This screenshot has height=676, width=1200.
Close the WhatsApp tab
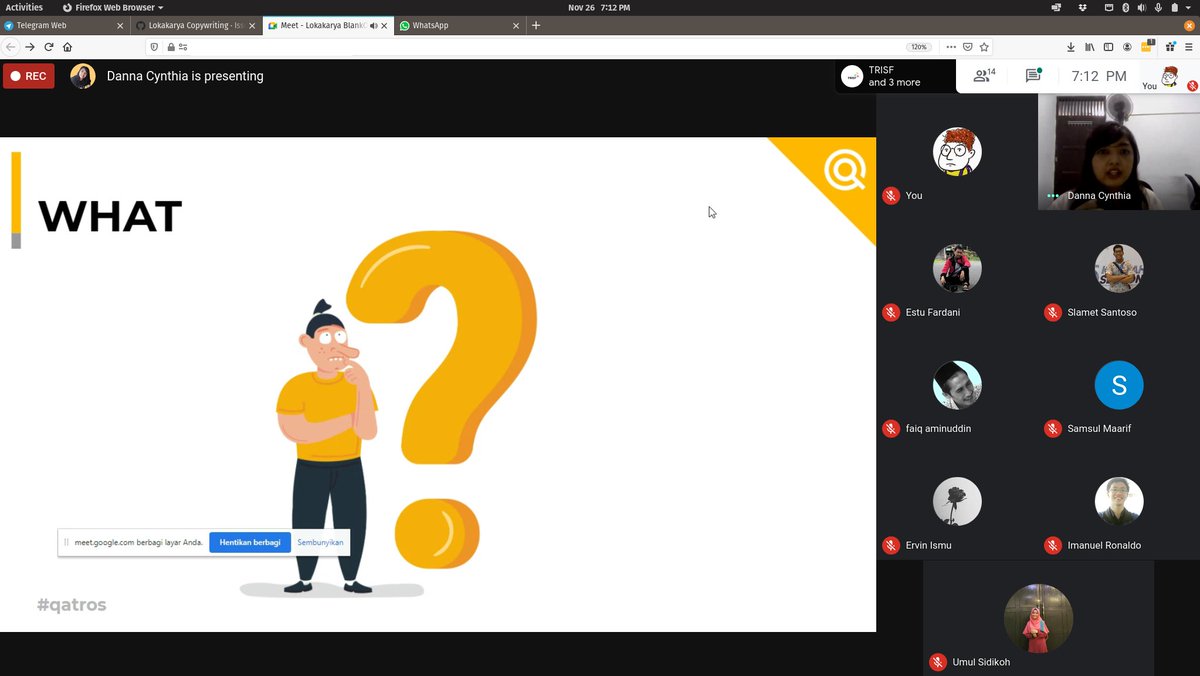click(517, 25)
